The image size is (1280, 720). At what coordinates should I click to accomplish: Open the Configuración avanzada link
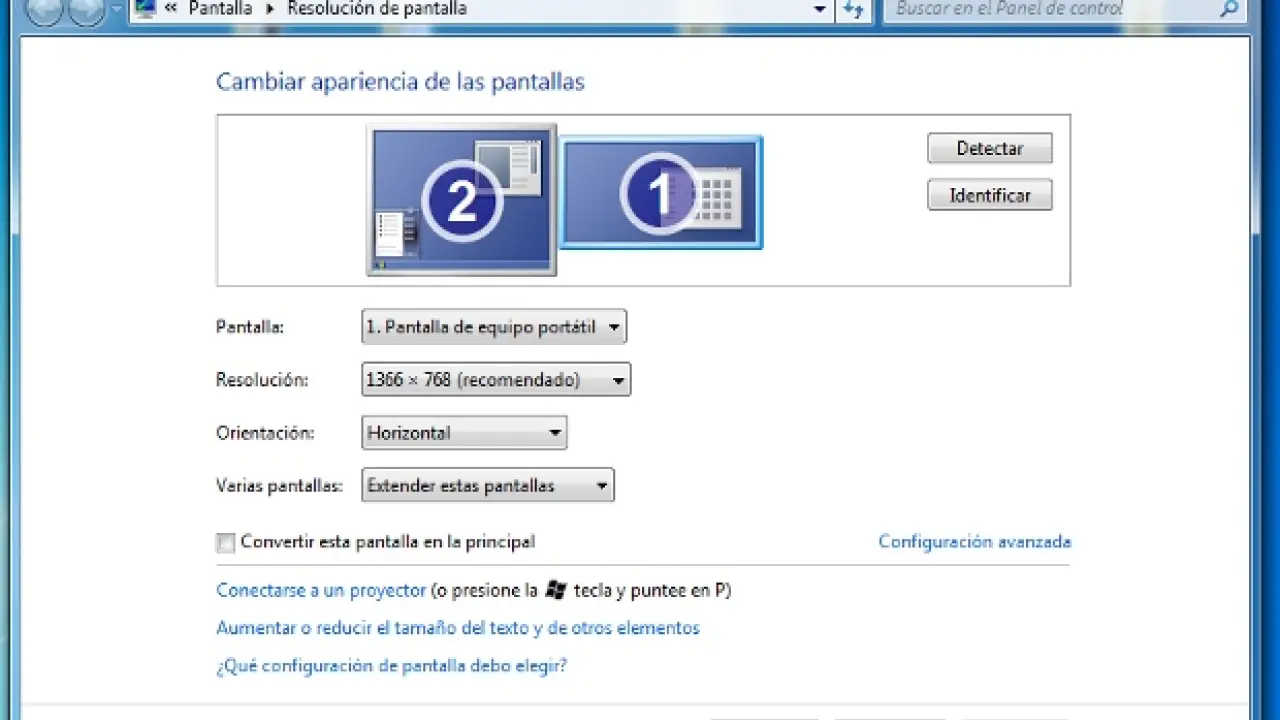pyautogui.click(x=974, y=541)
